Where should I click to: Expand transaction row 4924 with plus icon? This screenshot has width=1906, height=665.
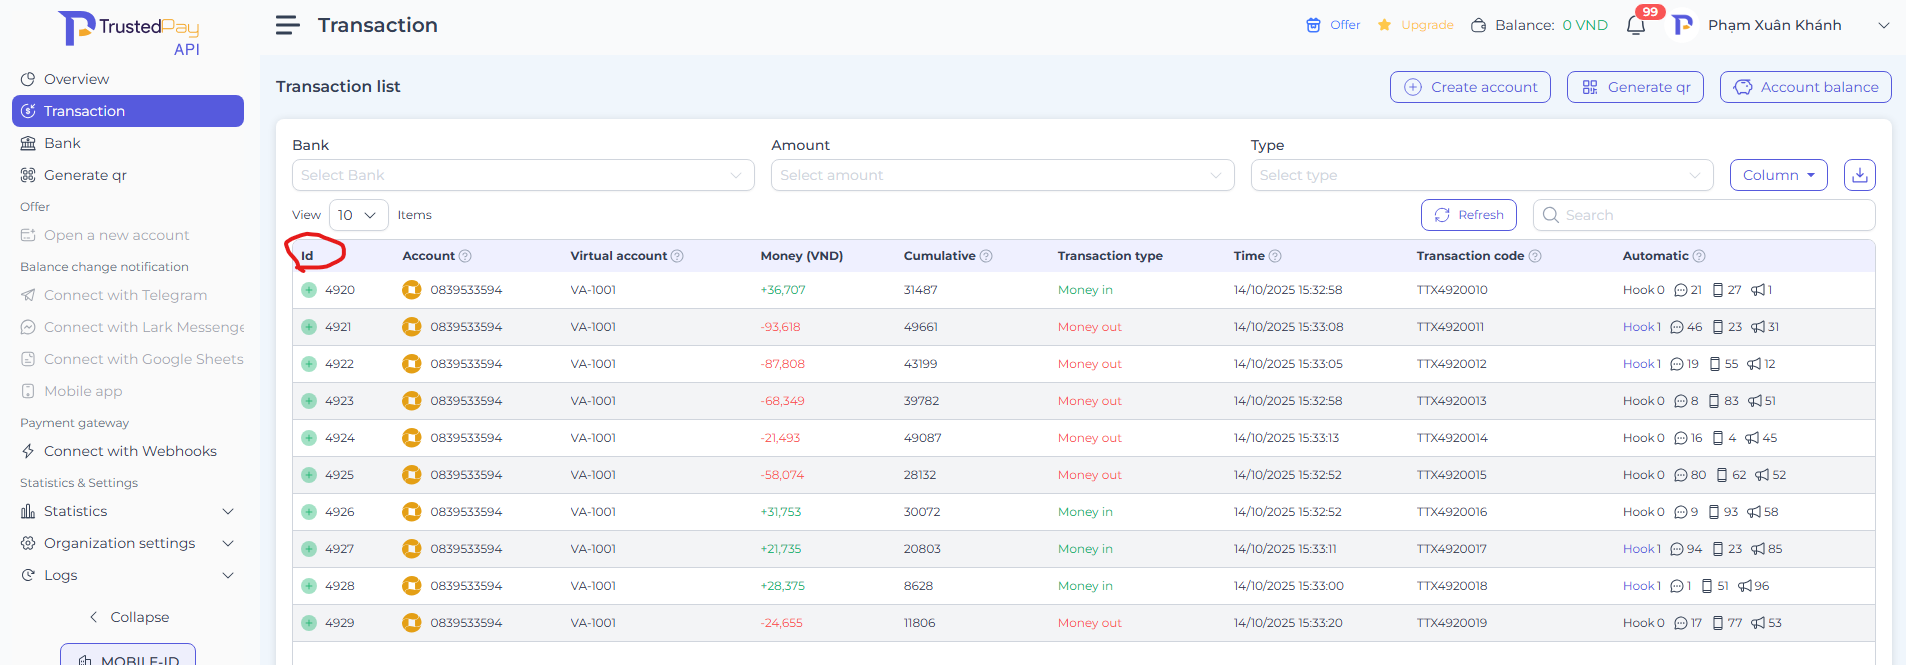coord(309,438)
